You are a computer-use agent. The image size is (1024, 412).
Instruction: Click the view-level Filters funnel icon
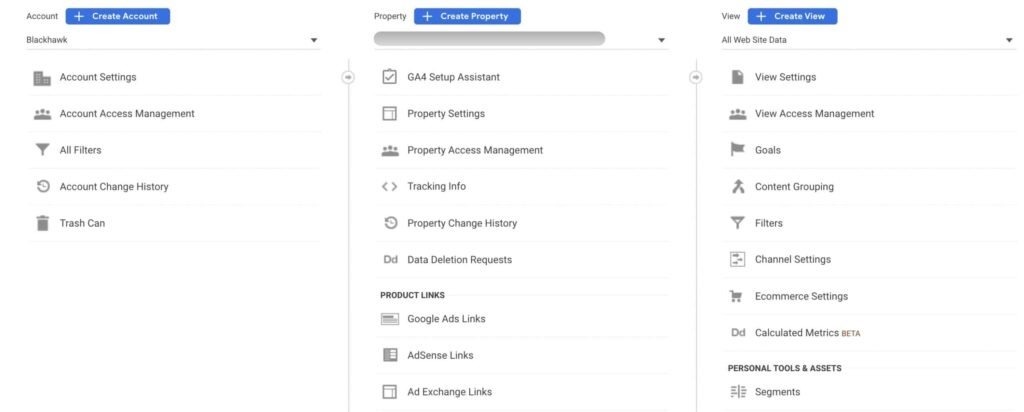(737, 223)
